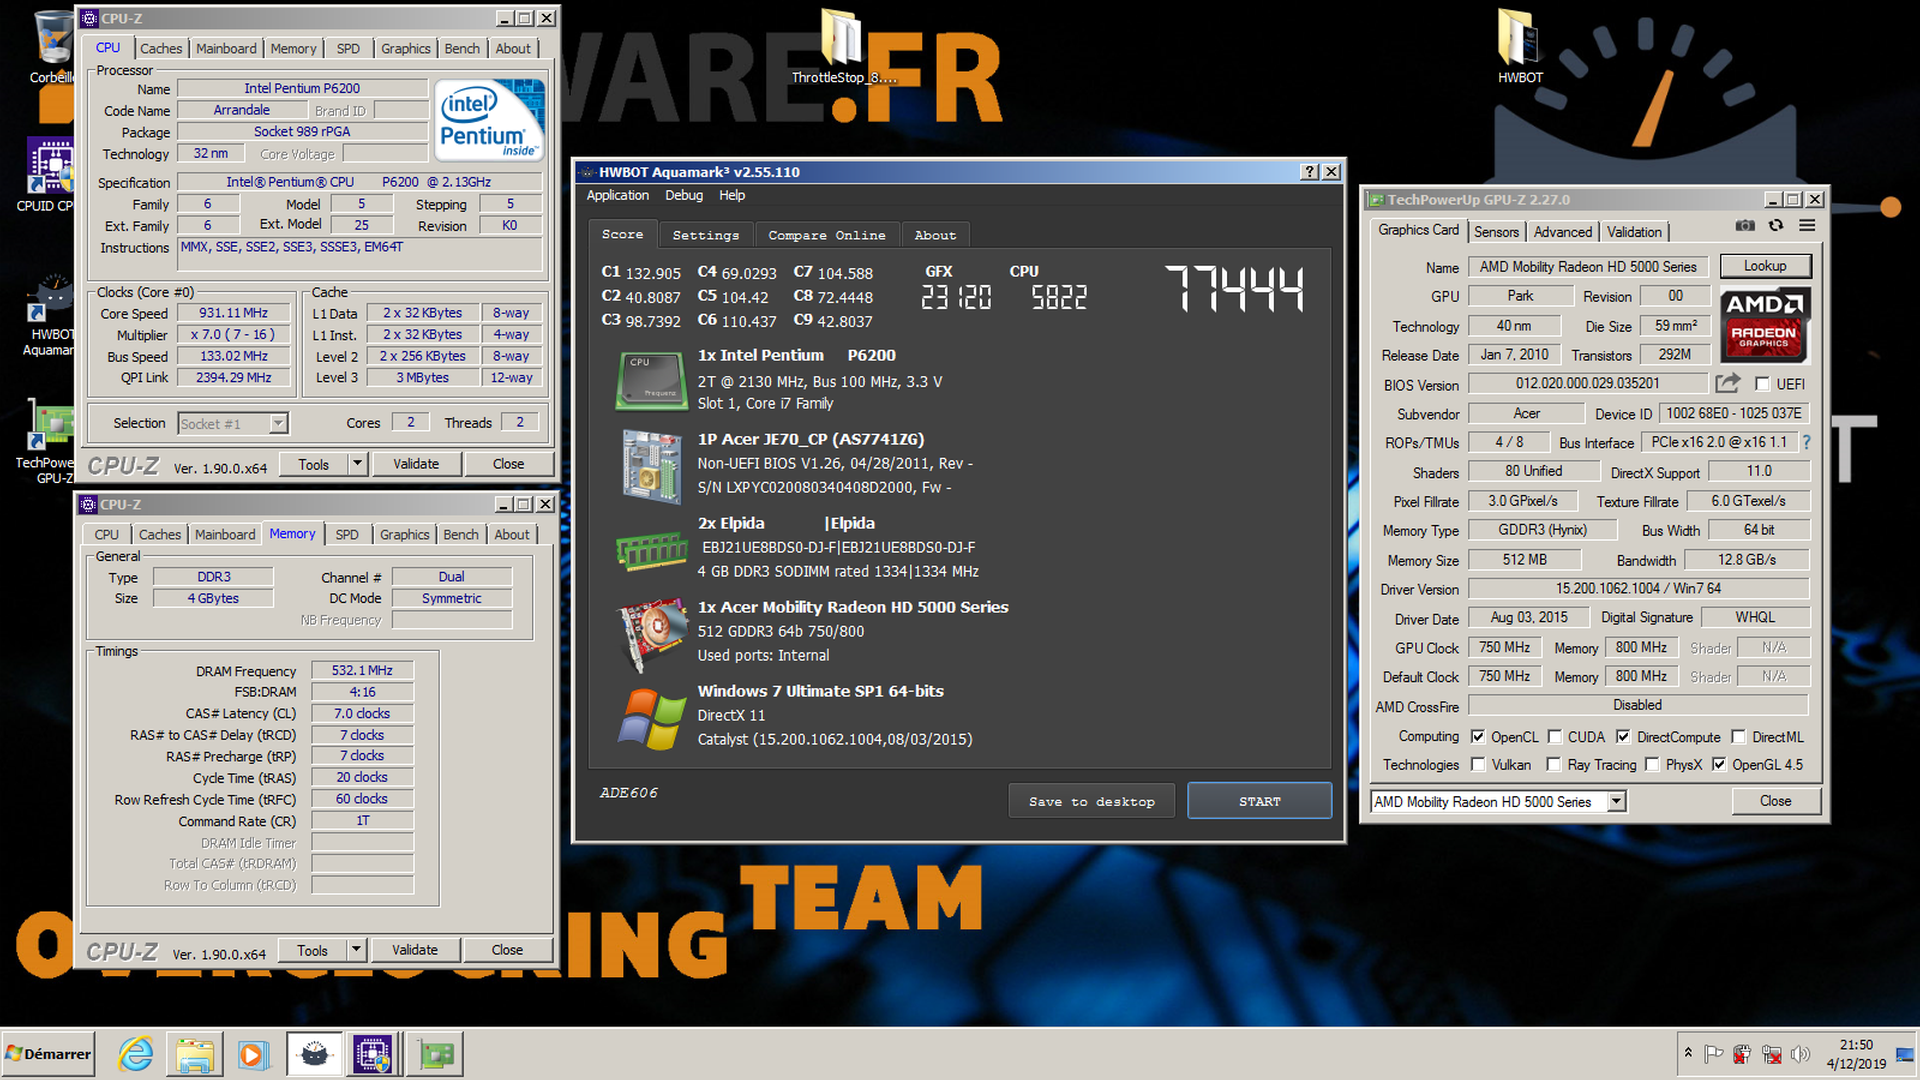Click the CPU chip icon in Aquamark
The height and width of the screenshot is (1080, 1920).
(651, 381)
